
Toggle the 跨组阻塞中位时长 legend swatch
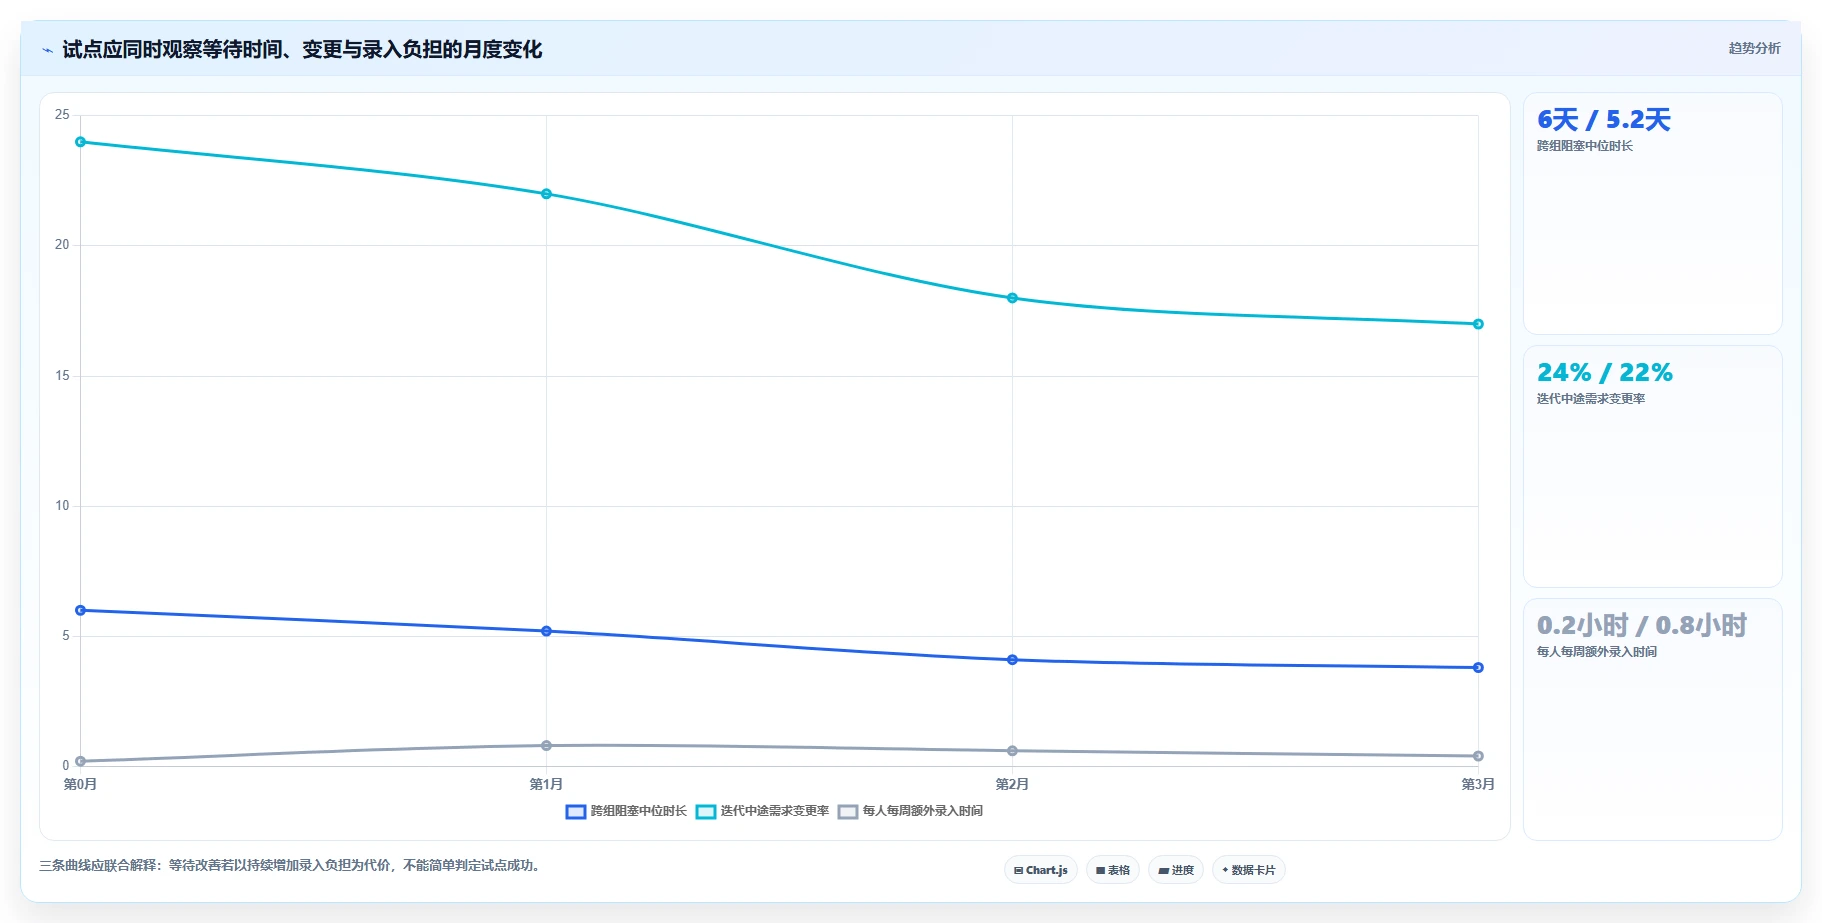(x=576, y=812)
